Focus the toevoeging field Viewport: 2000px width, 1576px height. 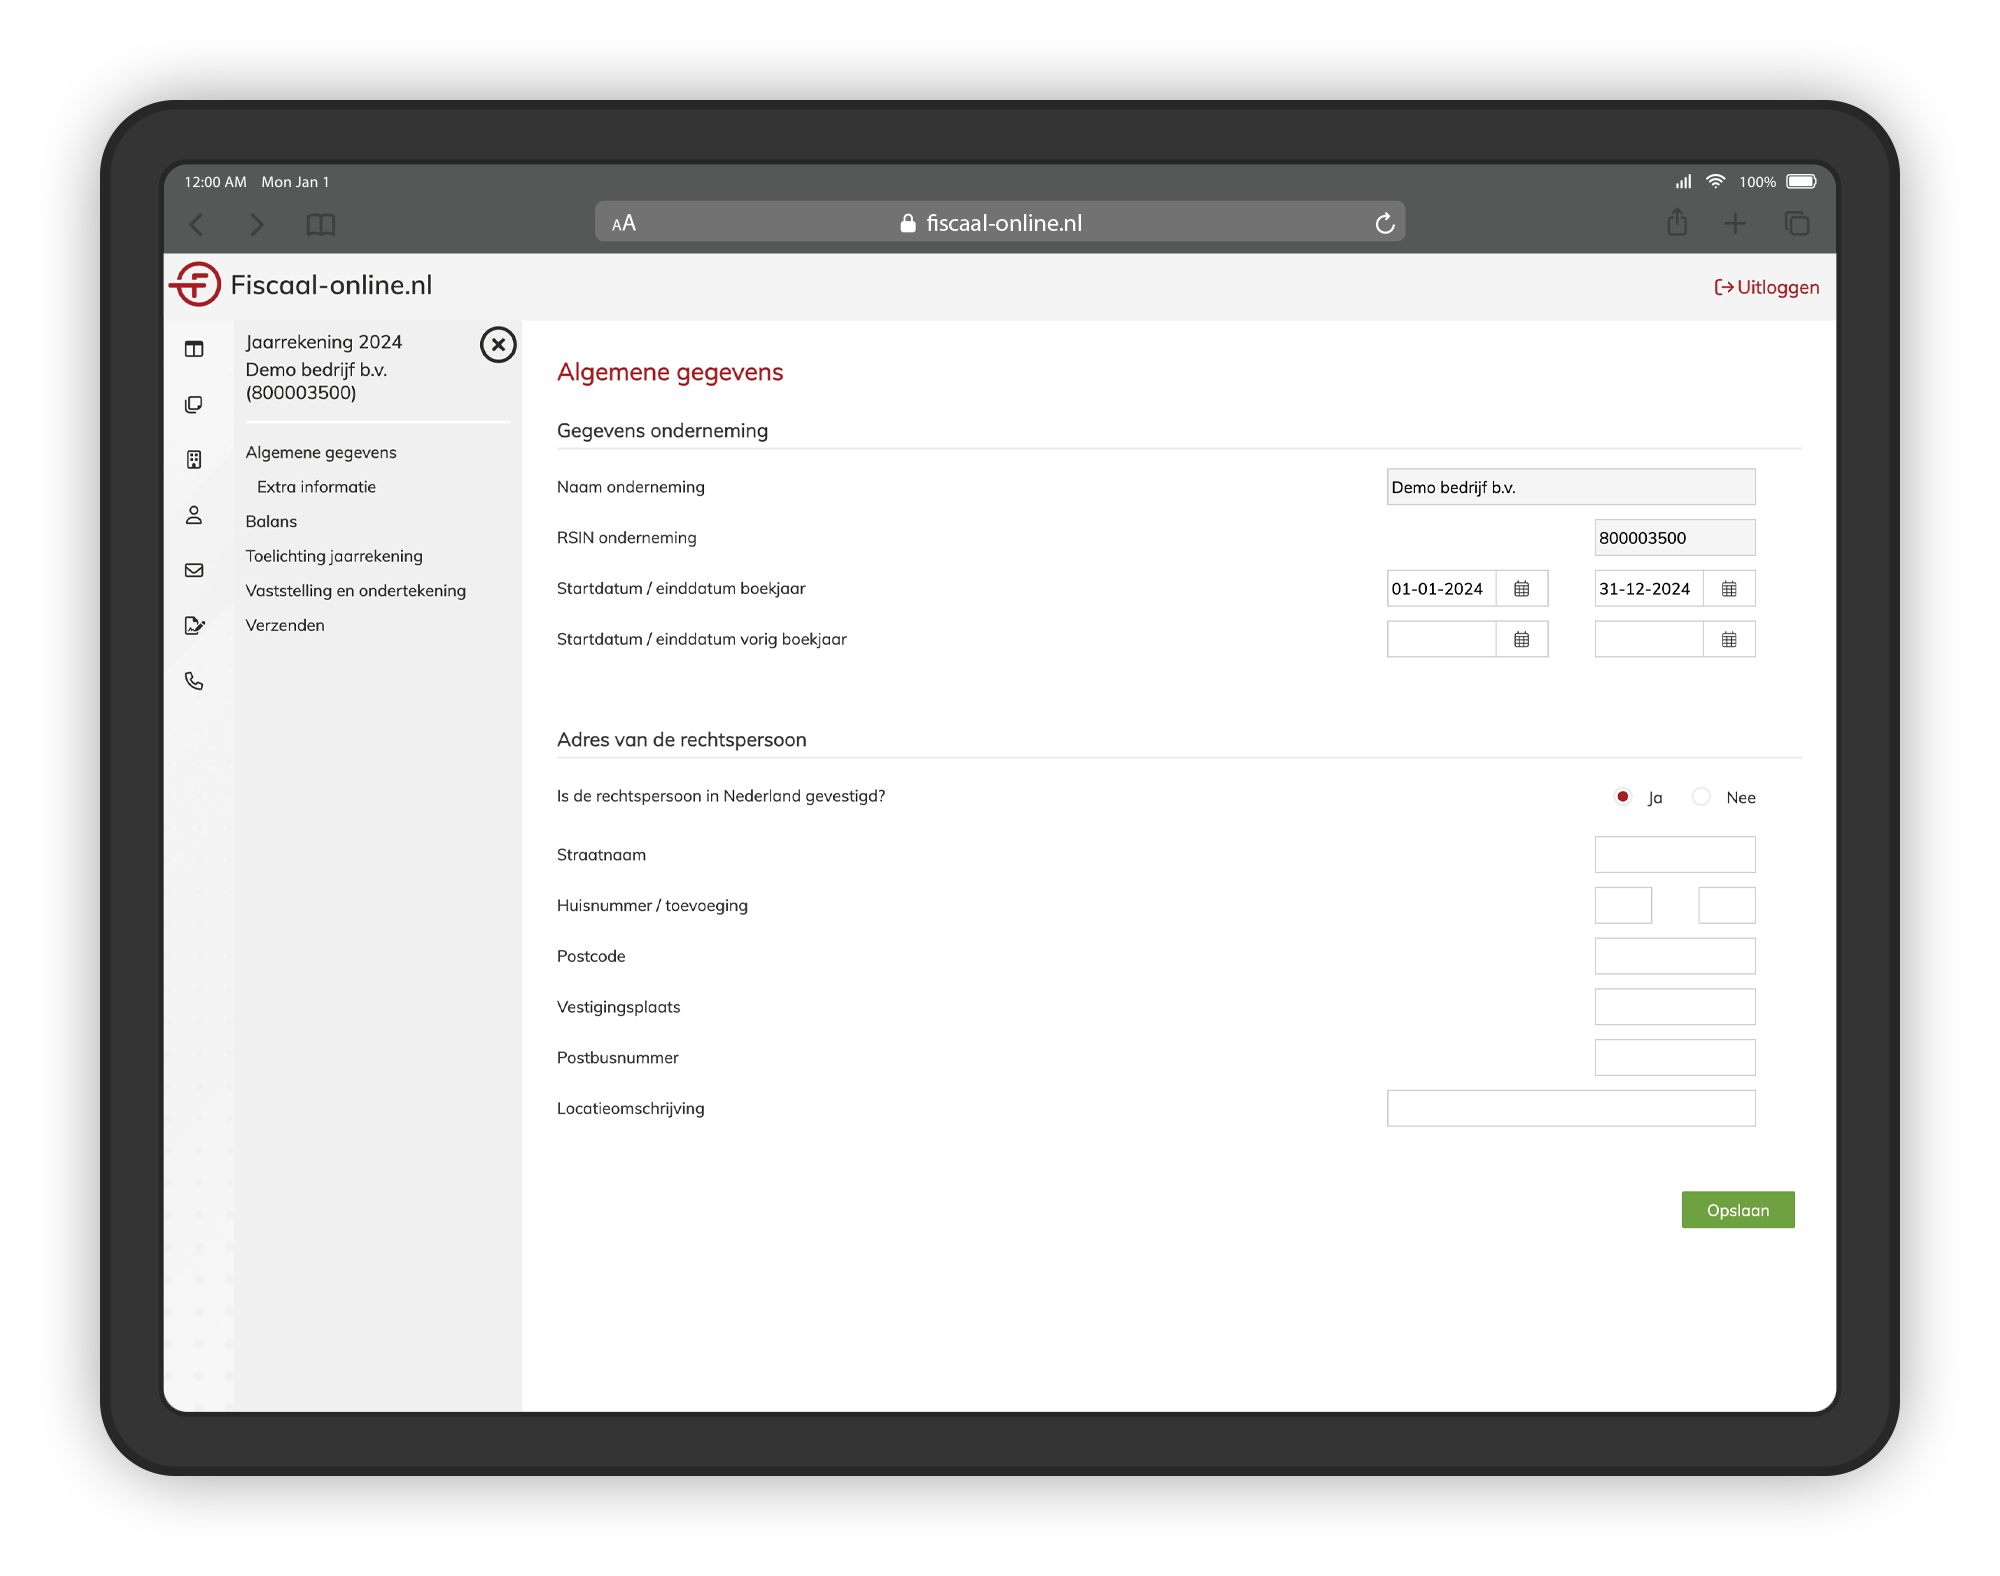click(x=1726, y=906)
